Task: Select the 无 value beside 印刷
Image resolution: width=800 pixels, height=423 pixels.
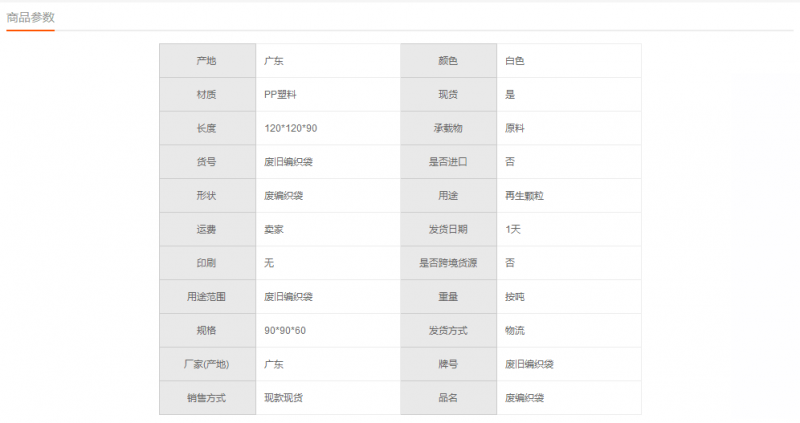Action: [269, 263]
